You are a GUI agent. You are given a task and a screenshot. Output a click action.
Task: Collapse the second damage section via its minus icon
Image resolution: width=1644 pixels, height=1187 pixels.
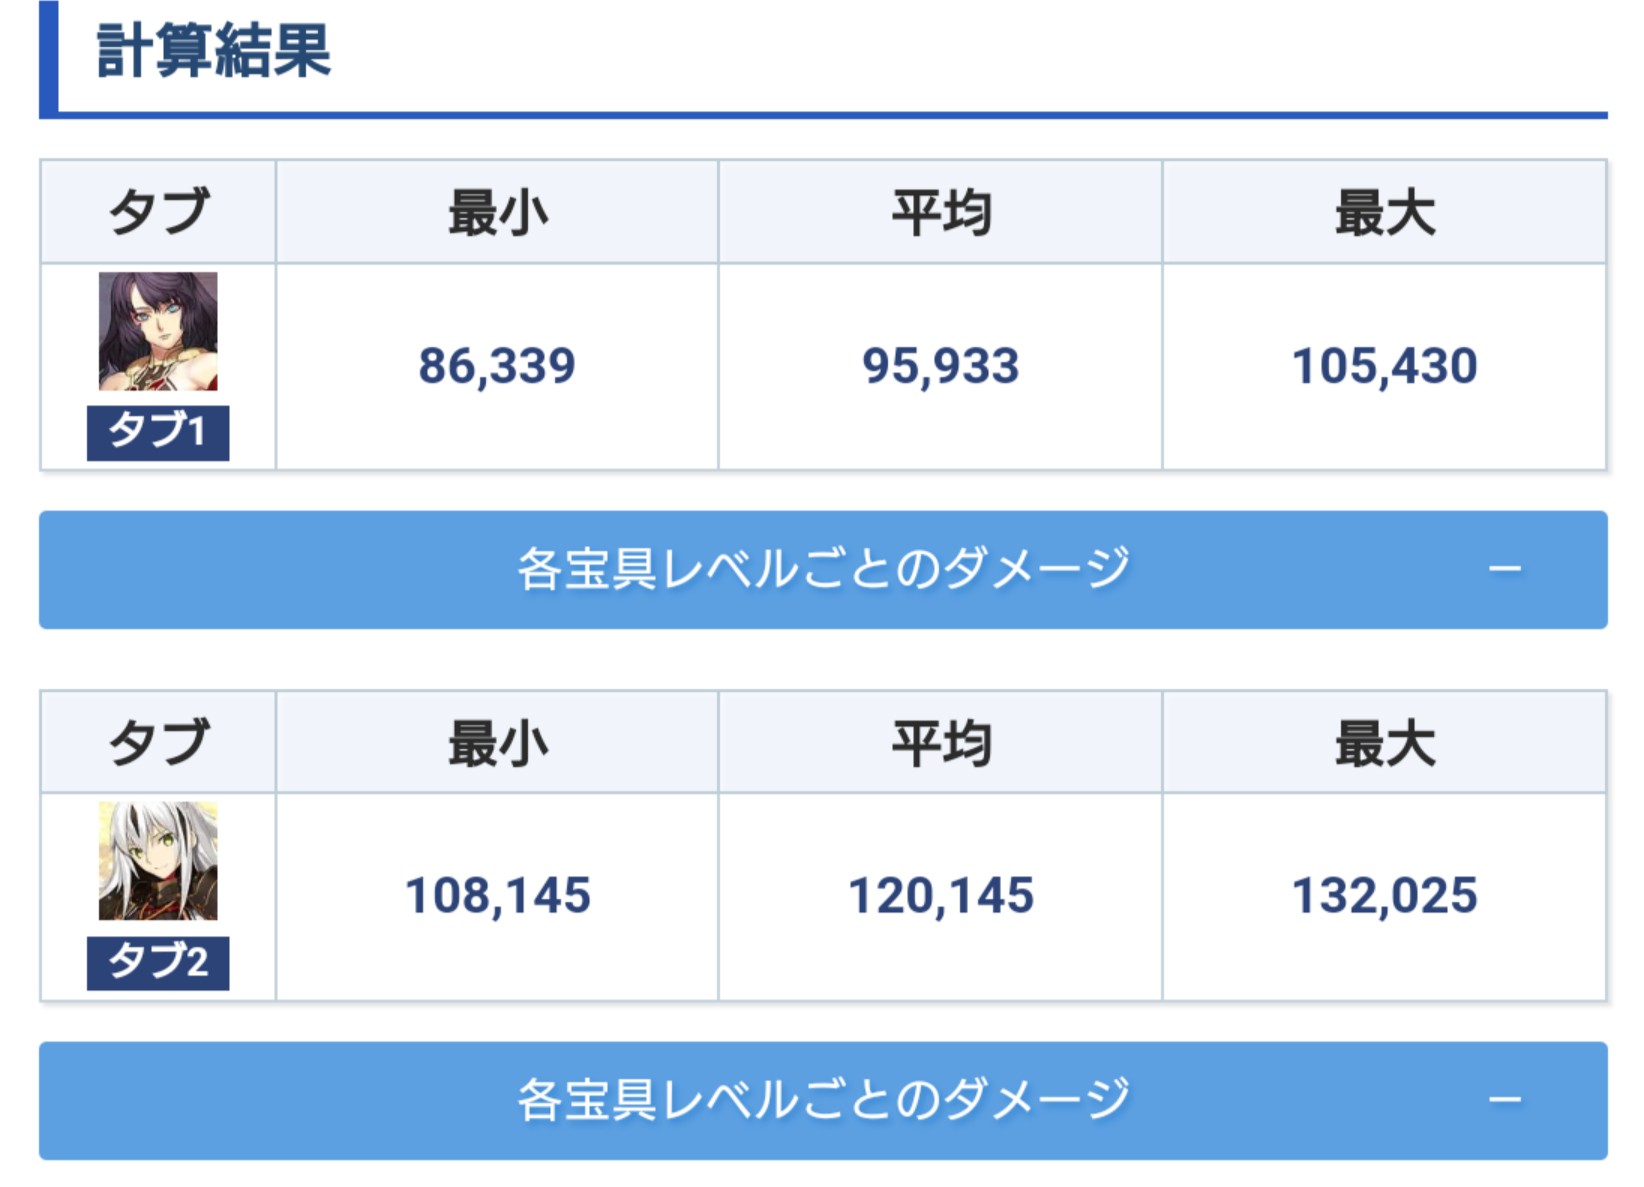click(1504, 1100)
